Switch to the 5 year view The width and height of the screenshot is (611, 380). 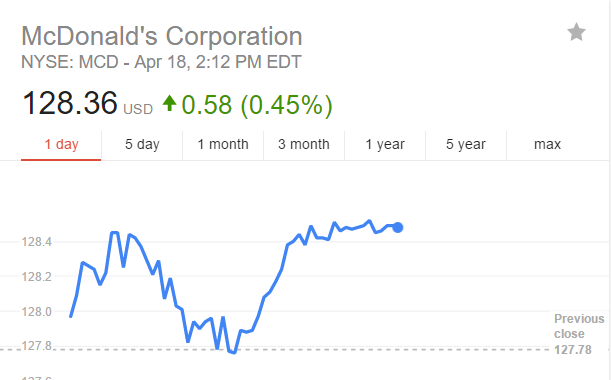point(466,145)
